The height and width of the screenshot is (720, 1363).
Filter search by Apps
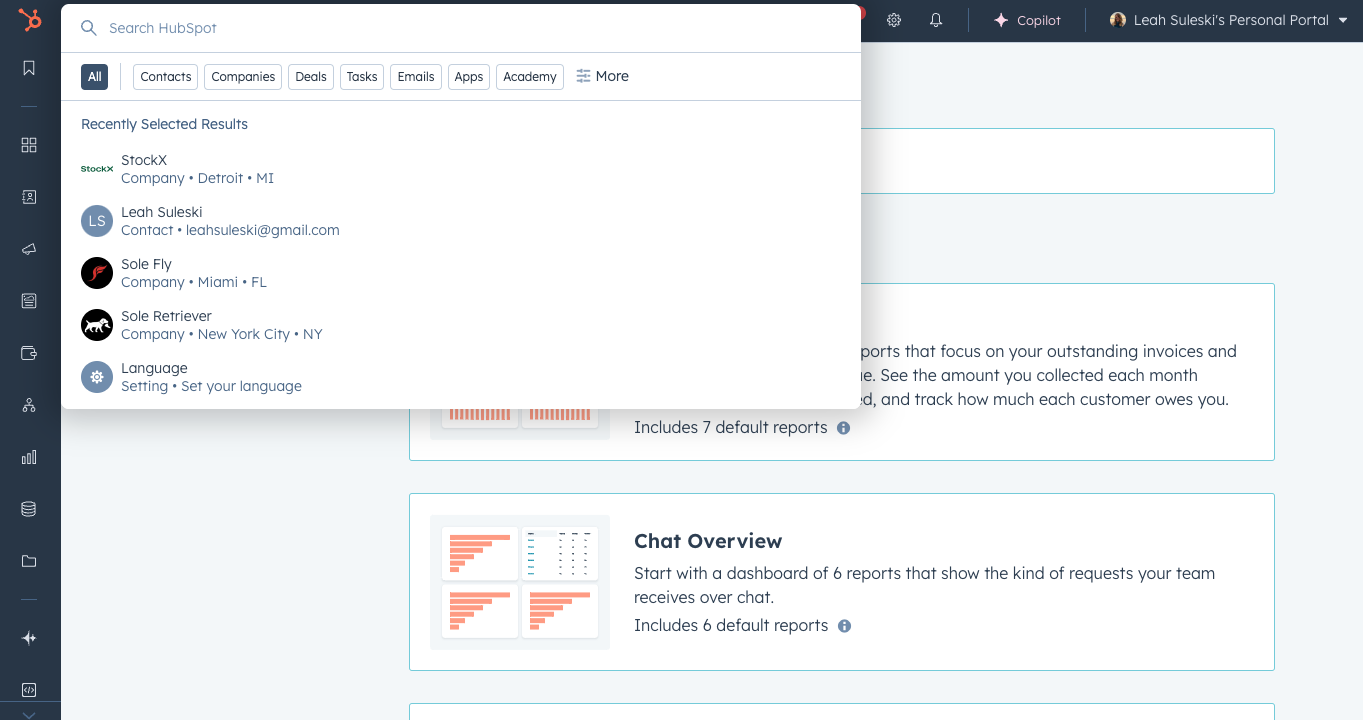[x=469, y=77]
